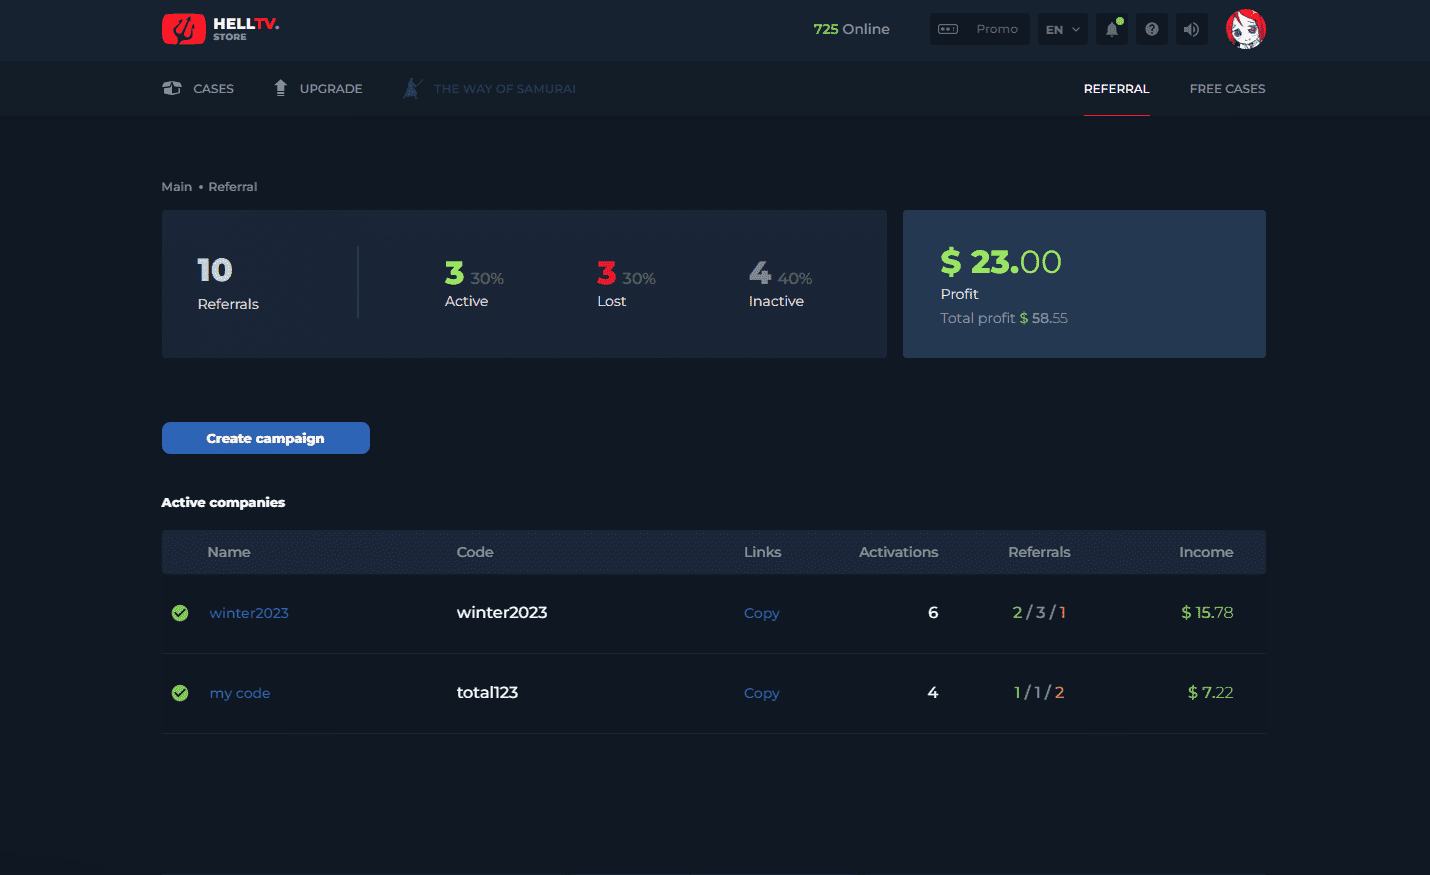Click the 4 Inactive stat
Viewport: 1430px width, 875px height.
[x=780, y=284]
